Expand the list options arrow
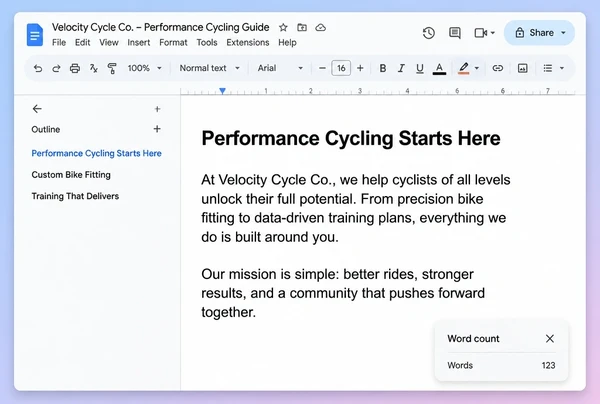 [562, 68]
